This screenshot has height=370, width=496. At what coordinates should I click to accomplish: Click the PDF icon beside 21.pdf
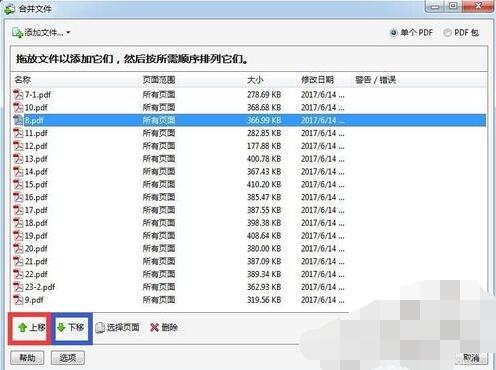[x=18, y=261]
